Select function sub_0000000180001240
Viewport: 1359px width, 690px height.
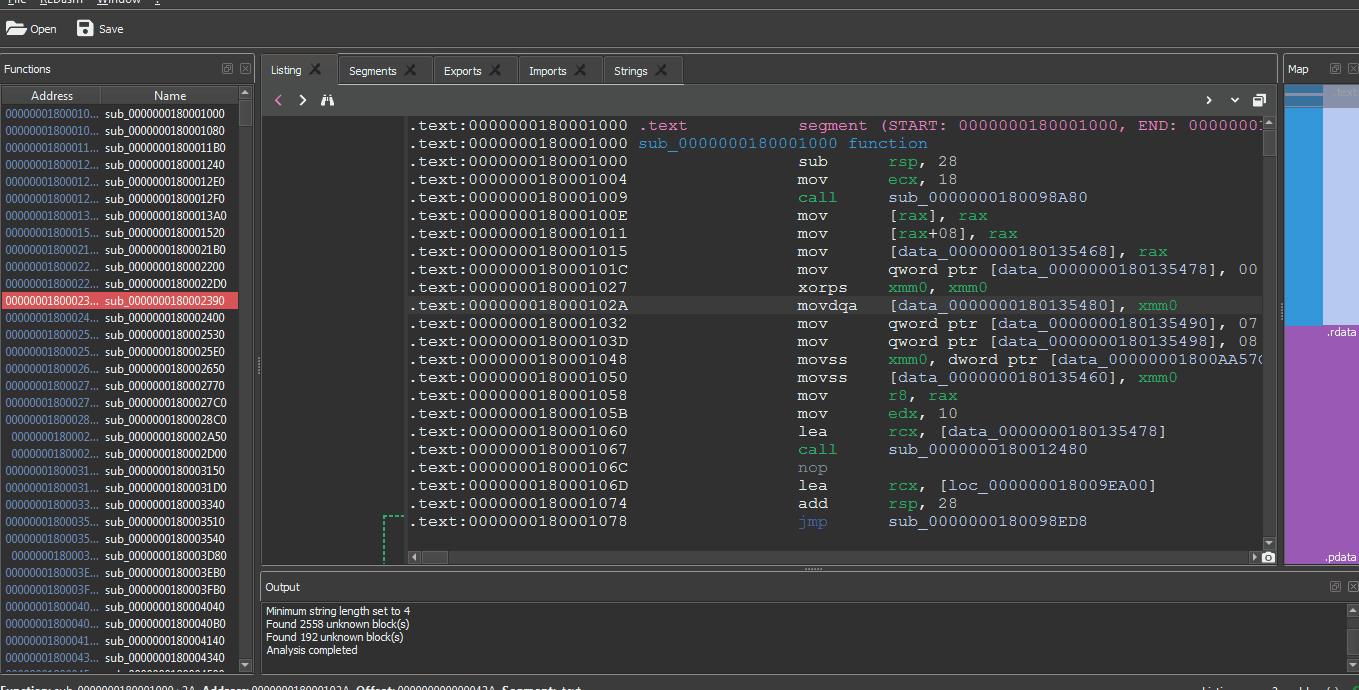(x=120, y=164)
